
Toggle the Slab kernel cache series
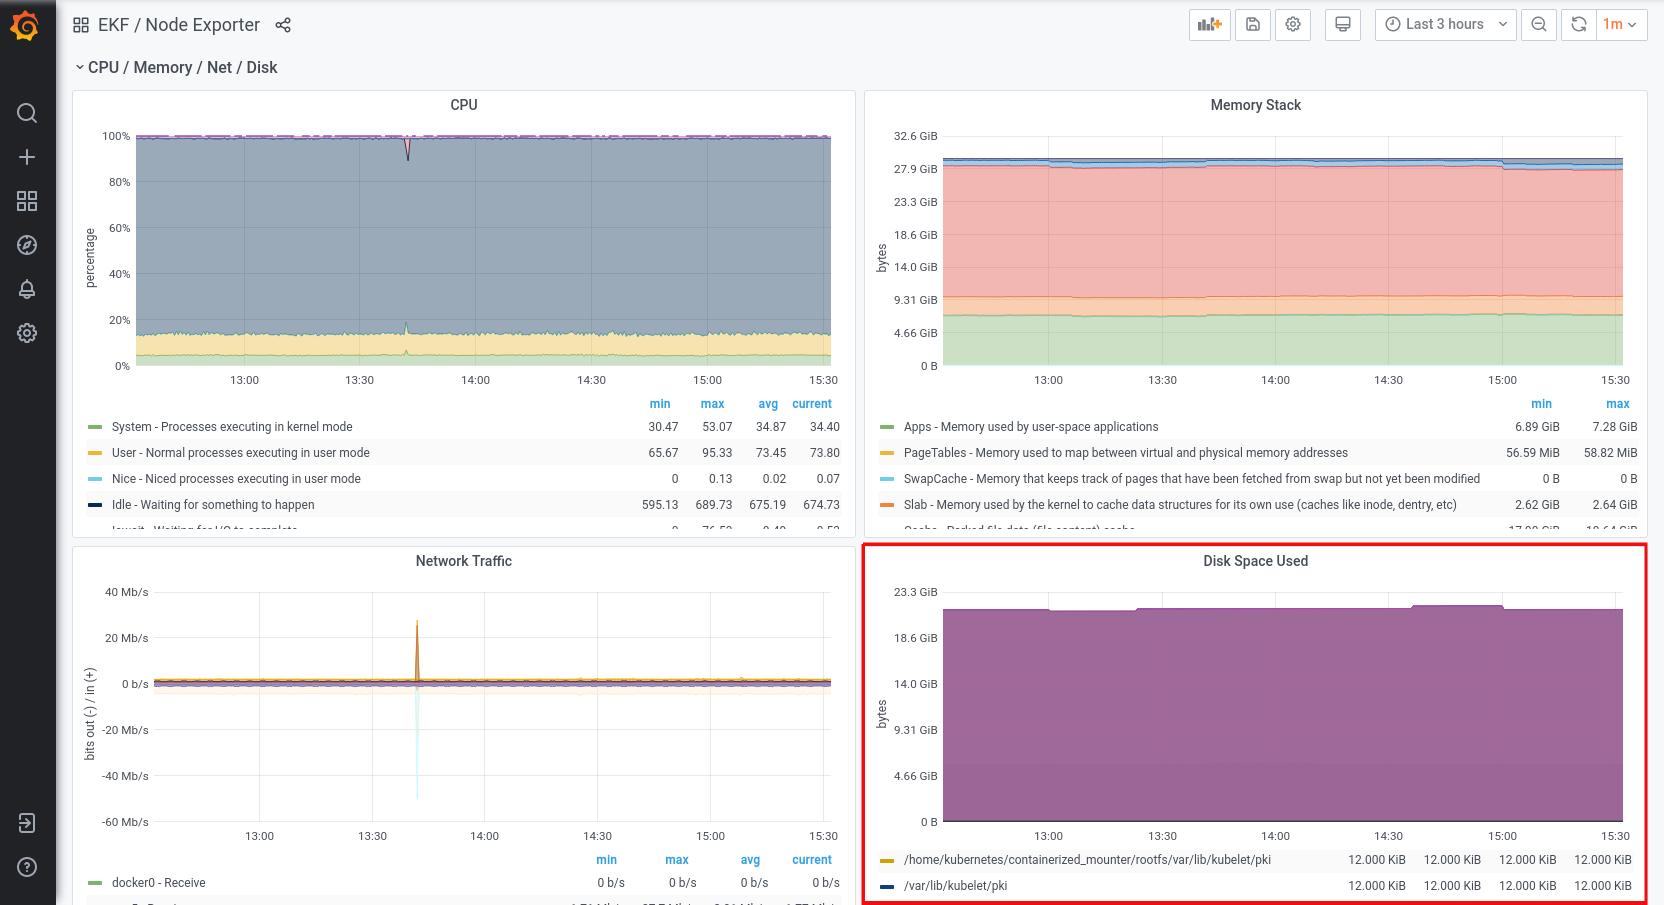coord(1180,505)
